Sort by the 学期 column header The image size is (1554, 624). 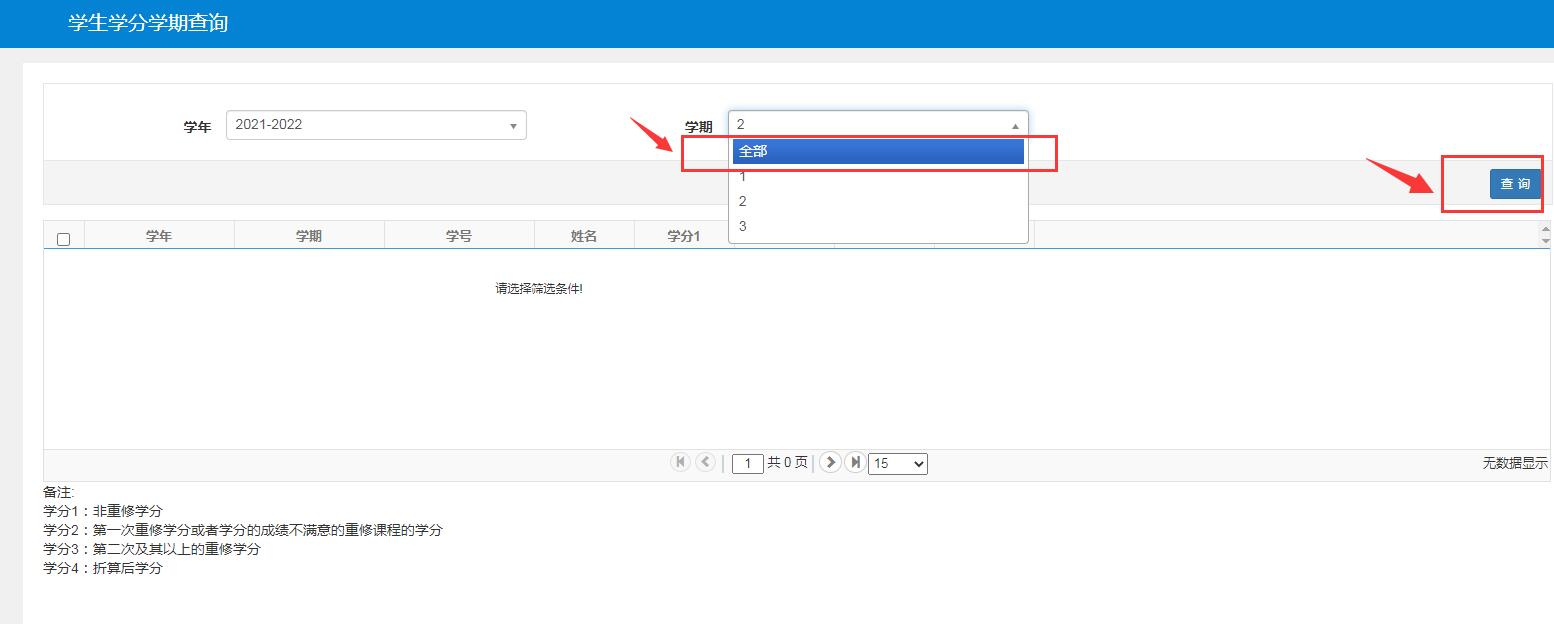coord(309,236)
